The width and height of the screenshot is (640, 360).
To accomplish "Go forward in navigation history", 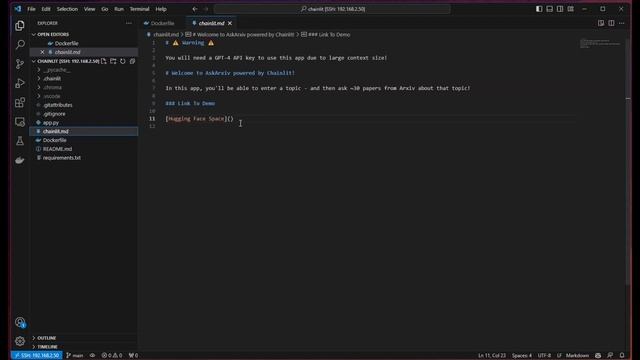I will point(206,9).
